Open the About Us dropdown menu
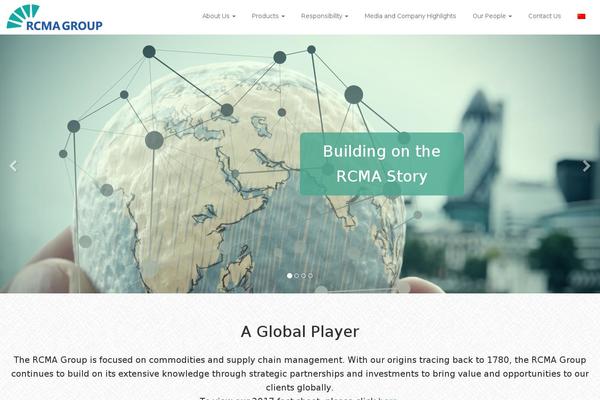Viewport: 600px width, 400px height. click(x=219, y=16)
